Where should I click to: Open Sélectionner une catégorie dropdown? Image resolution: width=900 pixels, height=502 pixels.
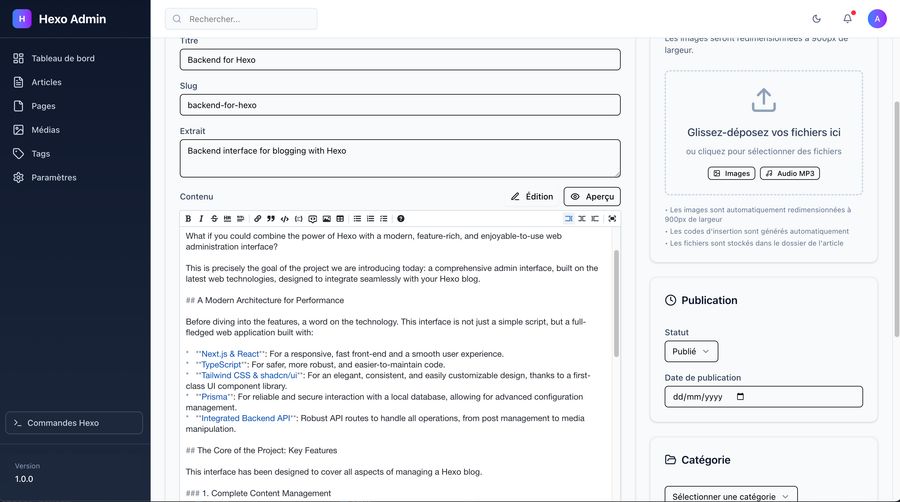click(x=731, y=496)
